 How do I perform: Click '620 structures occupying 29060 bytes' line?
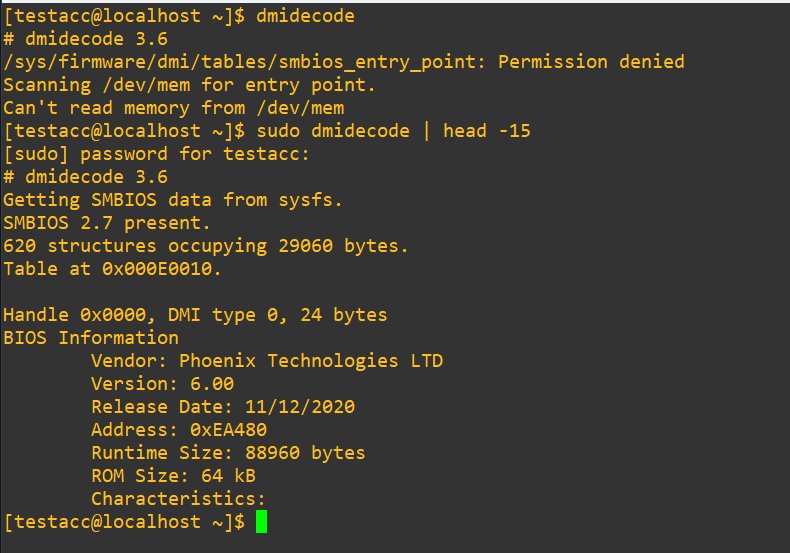click(x=206, y=246)
